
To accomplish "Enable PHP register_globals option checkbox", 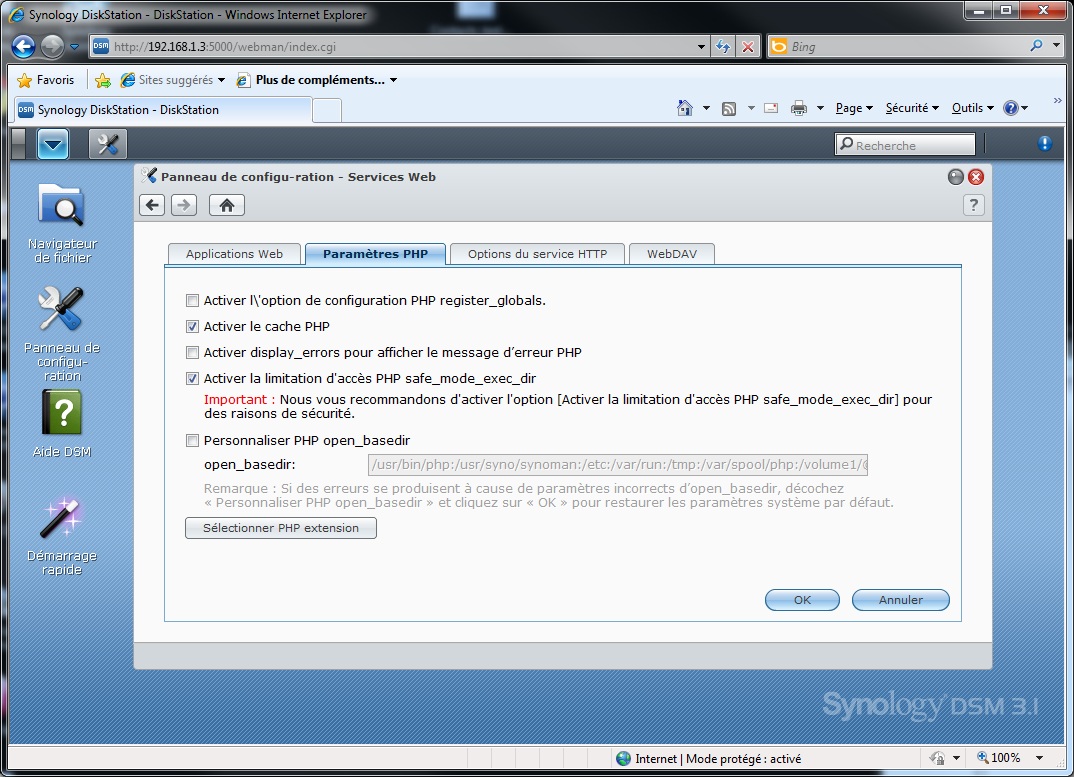I will pos(192,300).
